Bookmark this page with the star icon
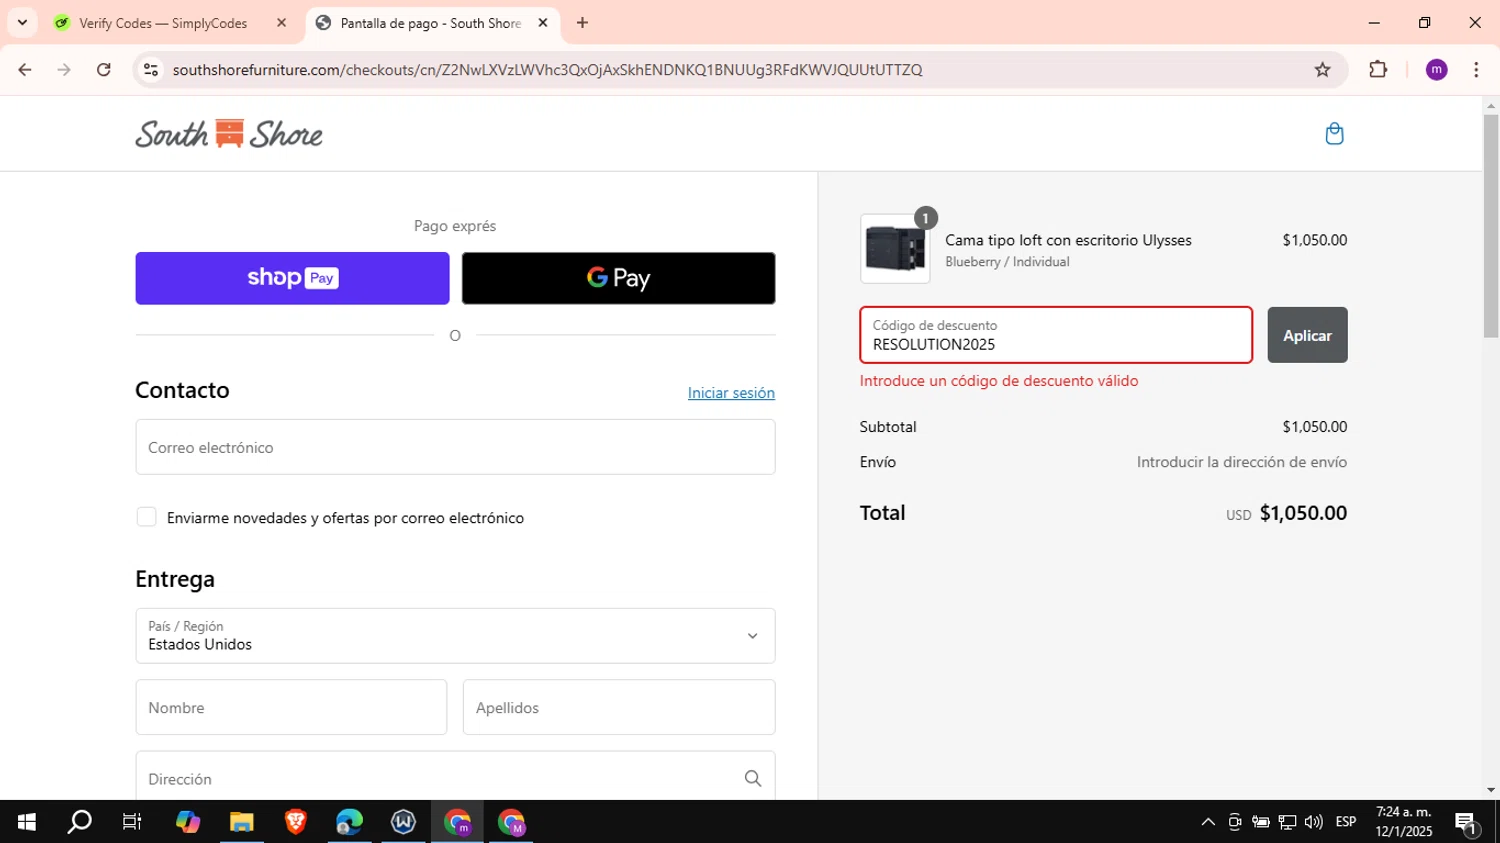The width and height of the screenshot is (1500, 843). click(x=1322, y=70)
